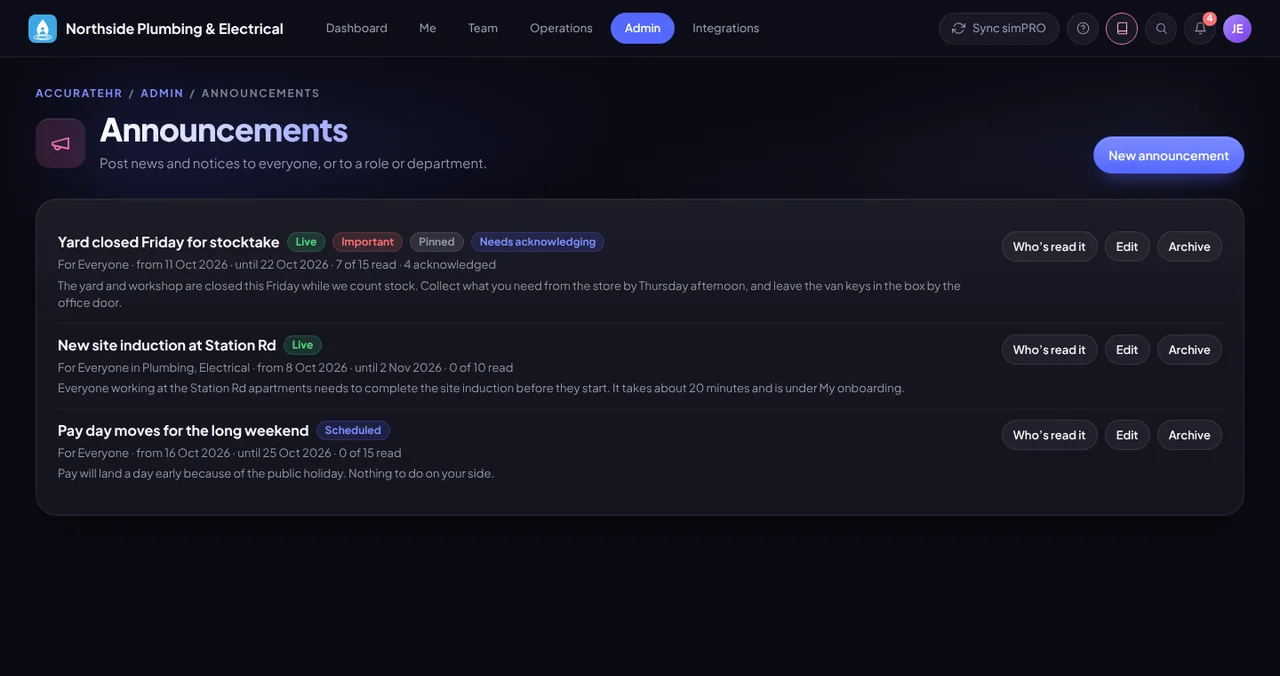1280x676 pixels.
Task: Open the Operations tab
Action: pos(561,28)
